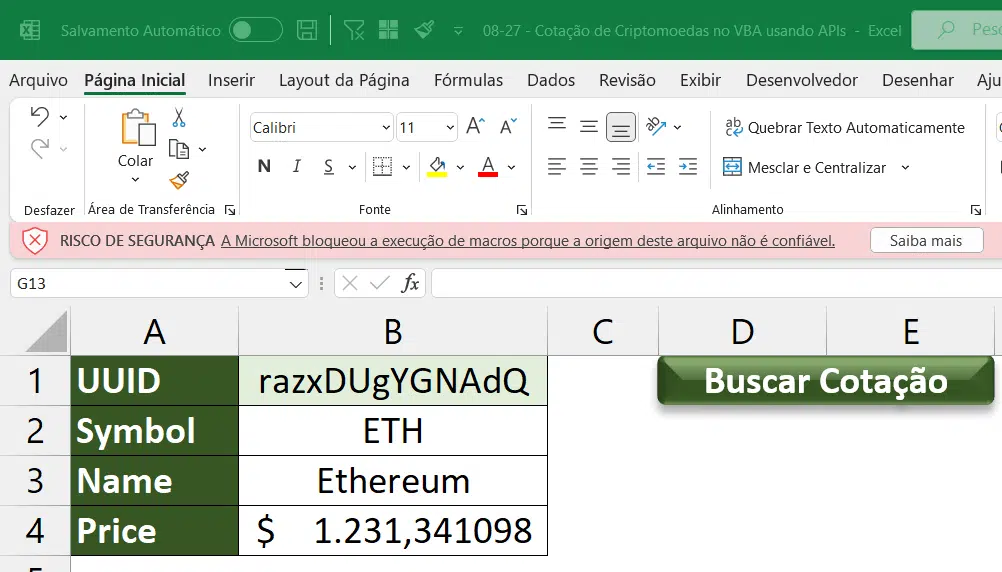Screen dimensions: 1002x572
Task: Click the Cut scissors icon
Action: 179,118
